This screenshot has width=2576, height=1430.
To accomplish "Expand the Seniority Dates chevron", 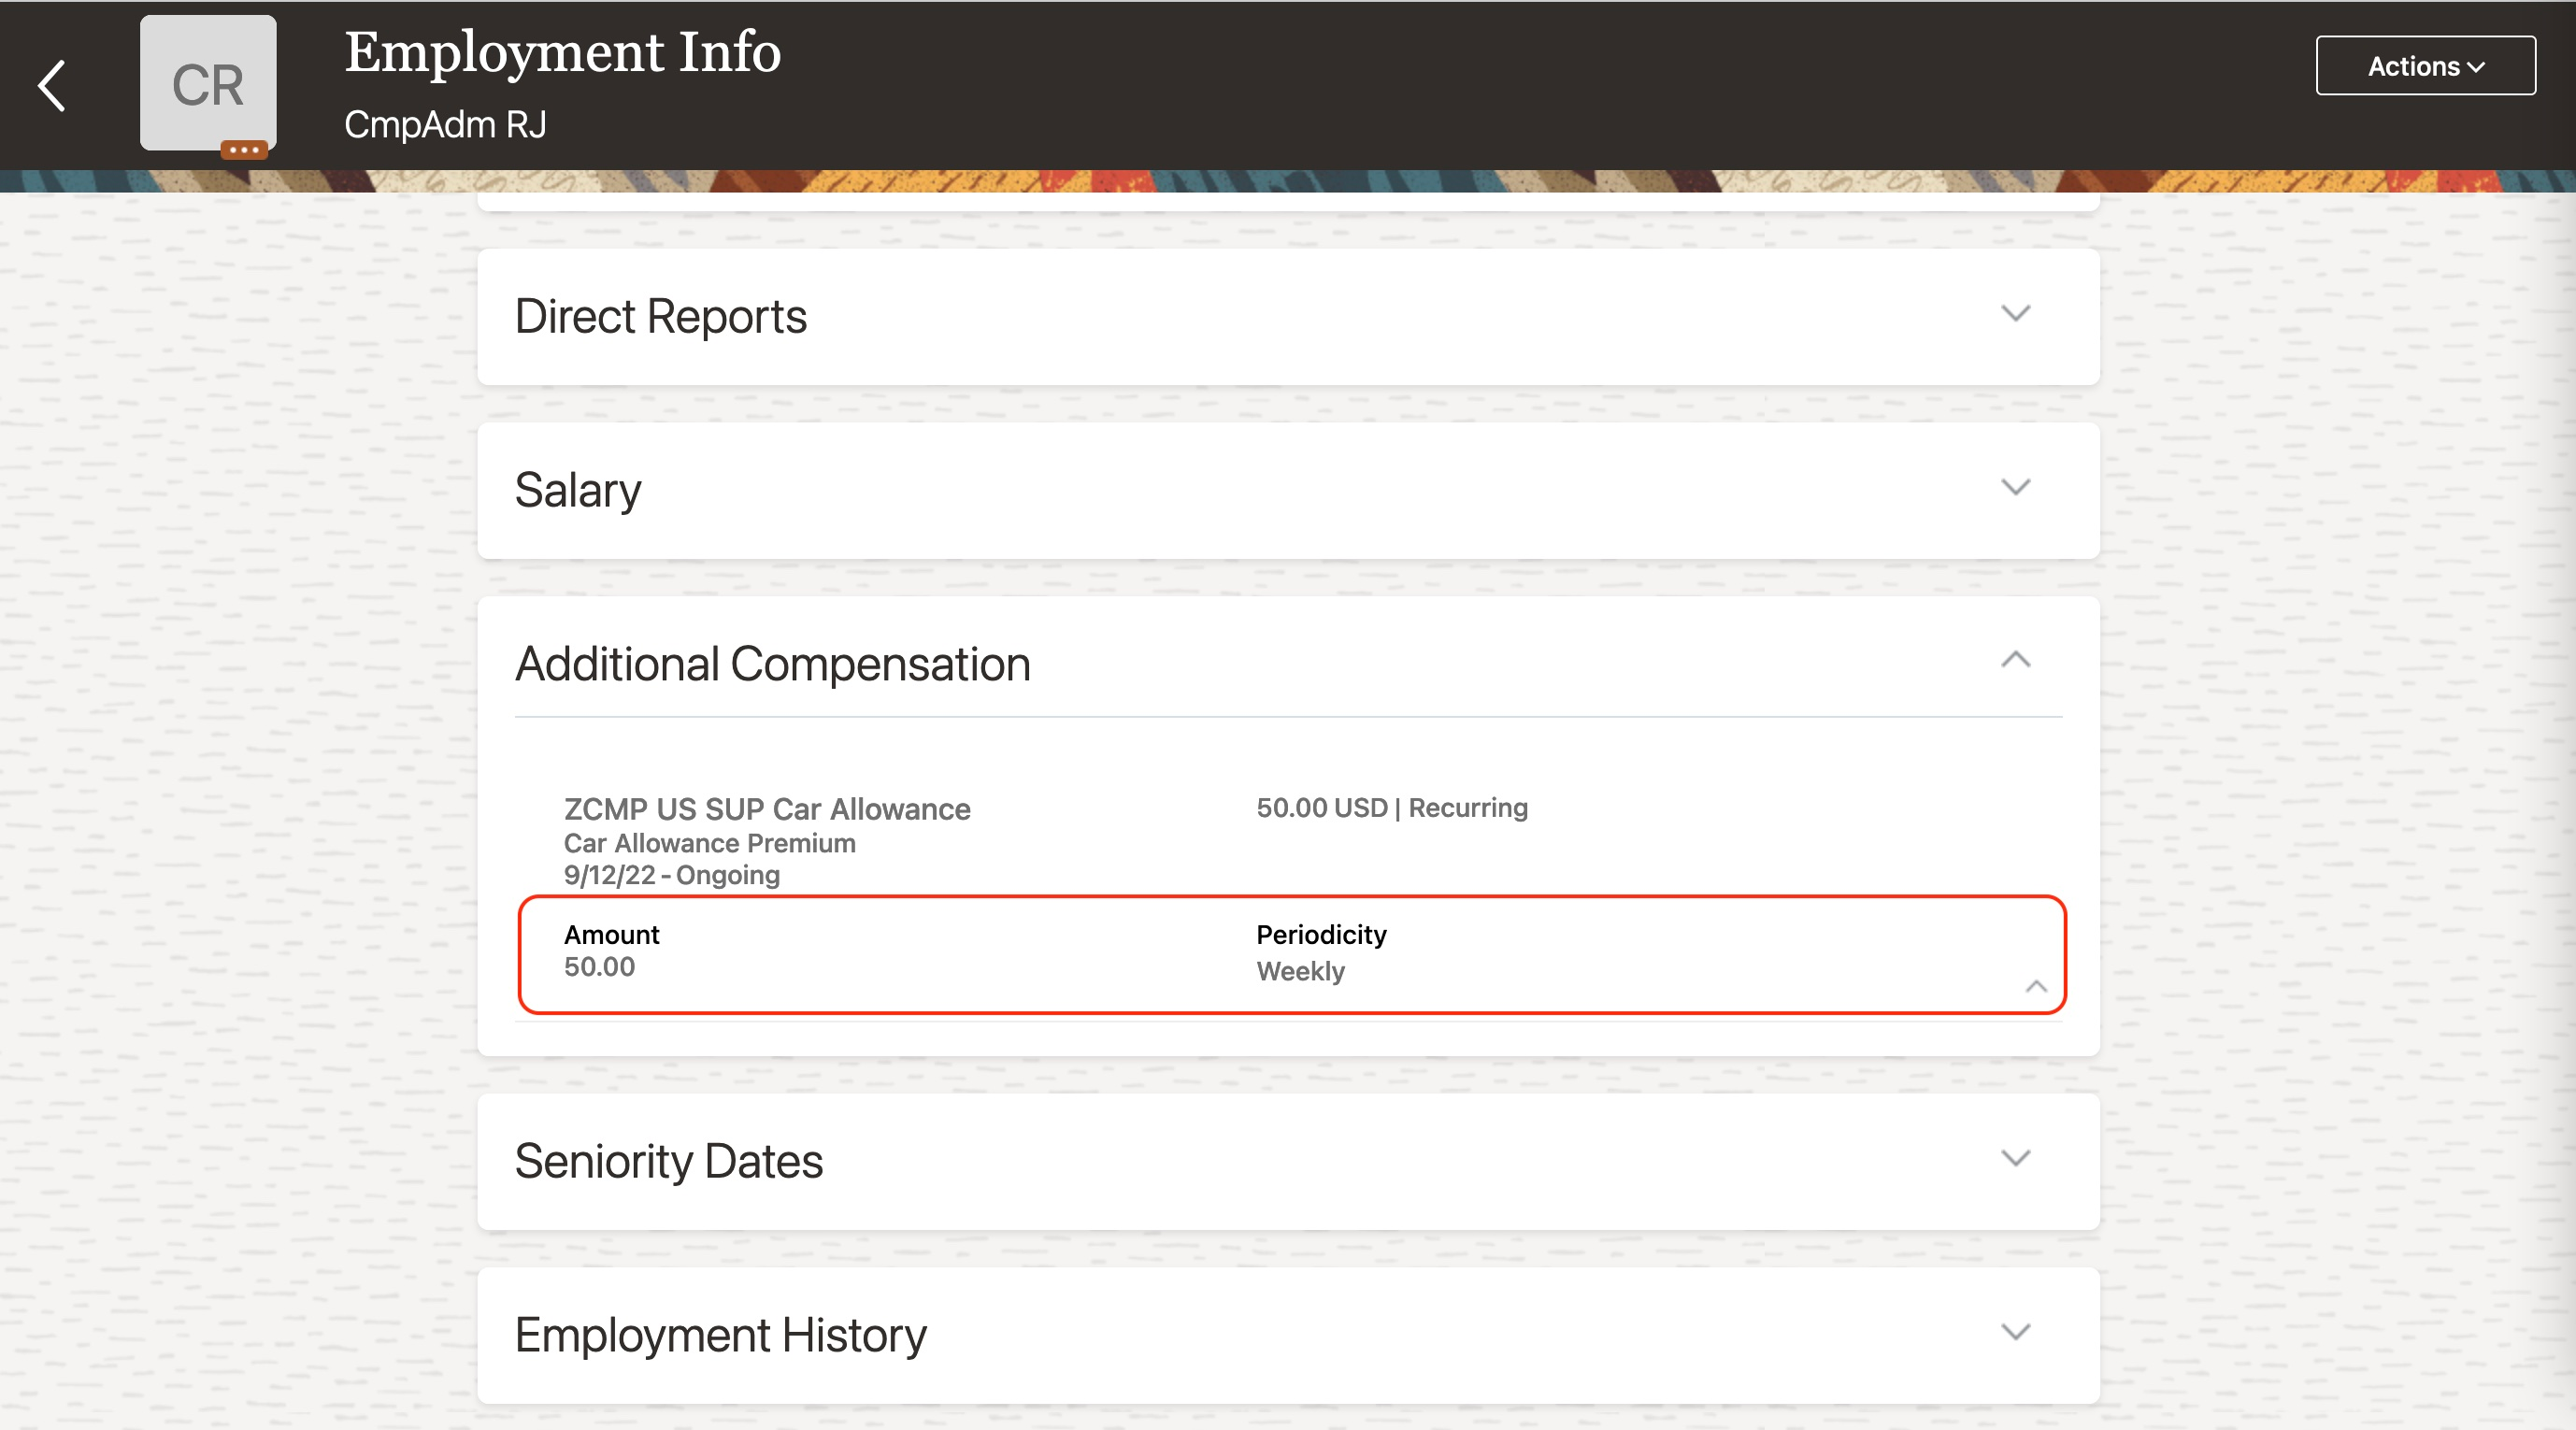I will [x=2015, y=1159].
